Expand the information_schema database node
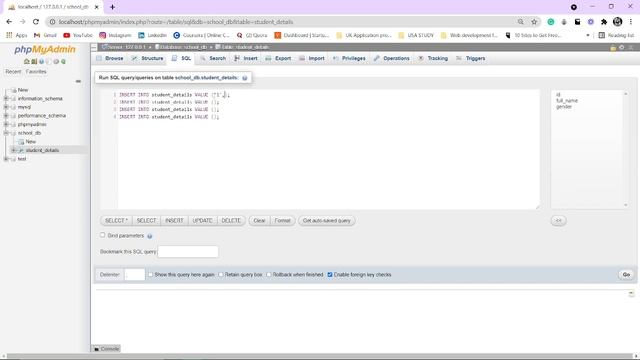 point(6,98)
